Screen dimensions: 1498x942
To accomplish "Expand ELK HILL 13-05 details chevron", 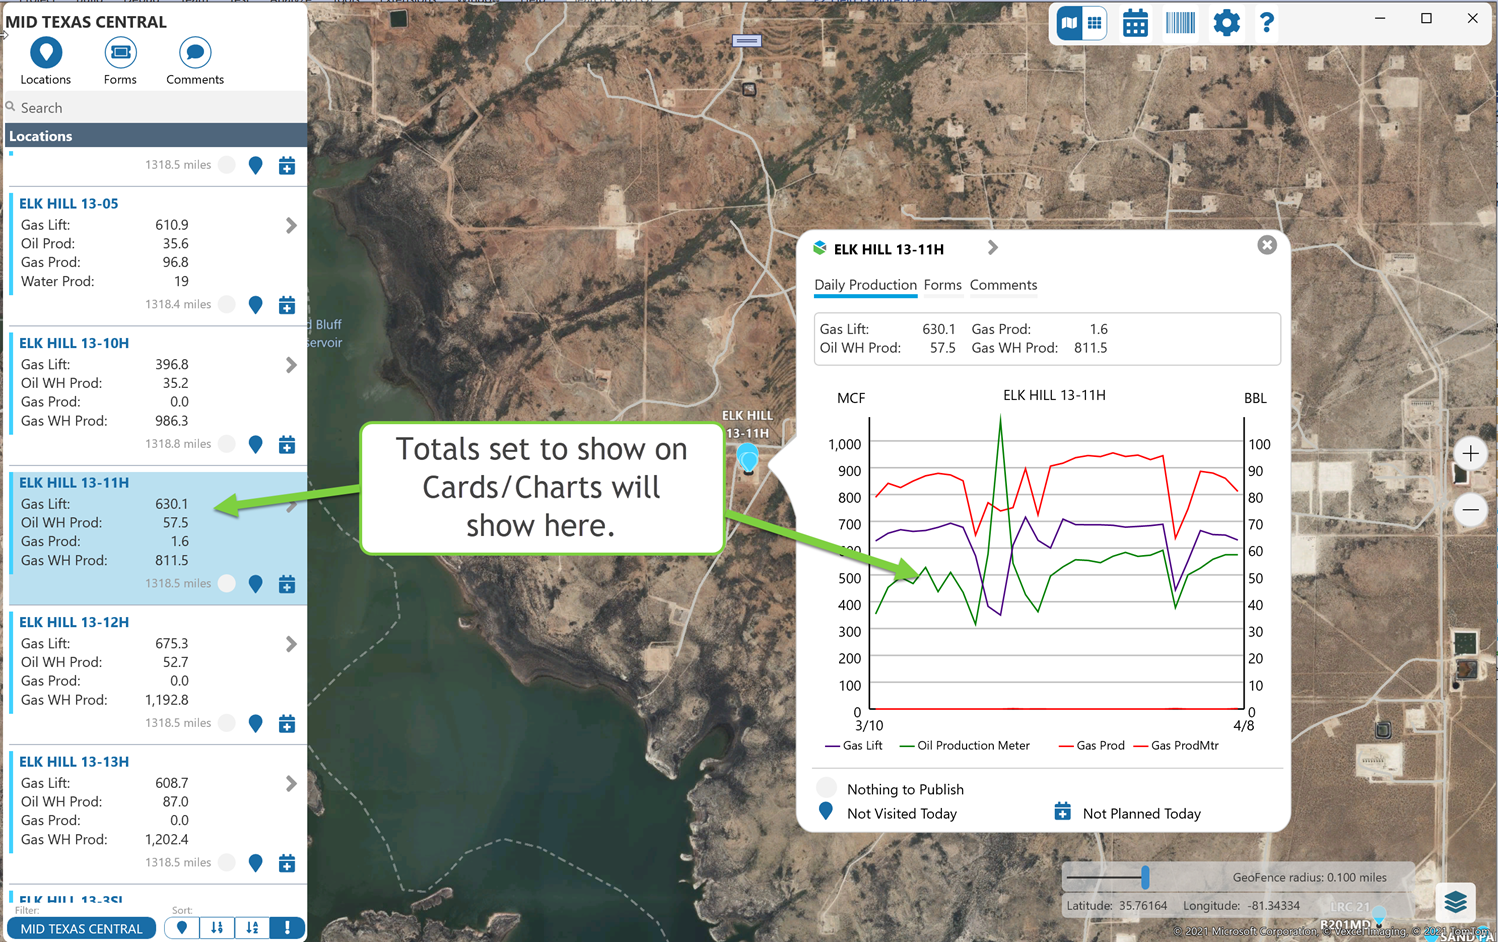I will click(x=291, y=226).
